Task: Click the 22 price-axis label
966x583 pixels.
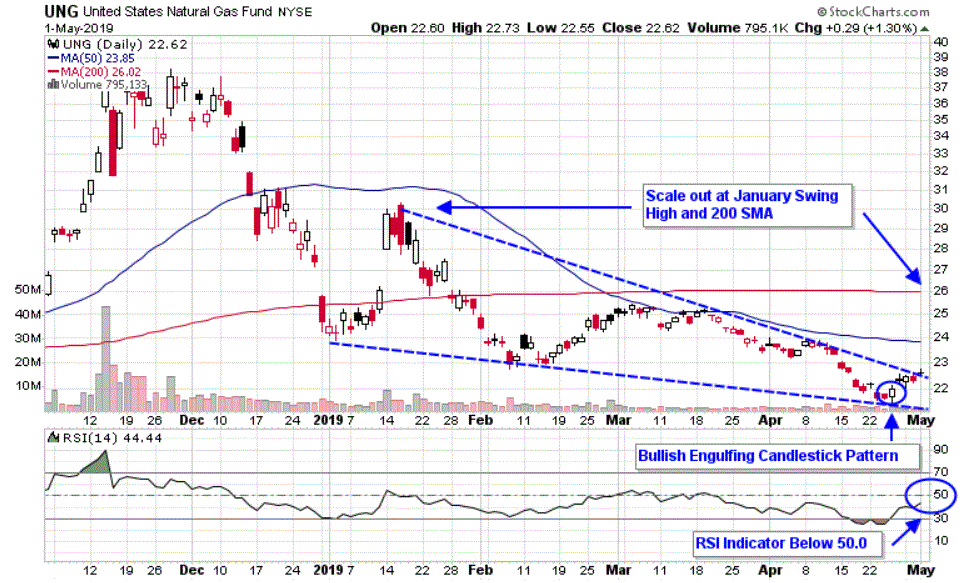Action: pos(941,388)
